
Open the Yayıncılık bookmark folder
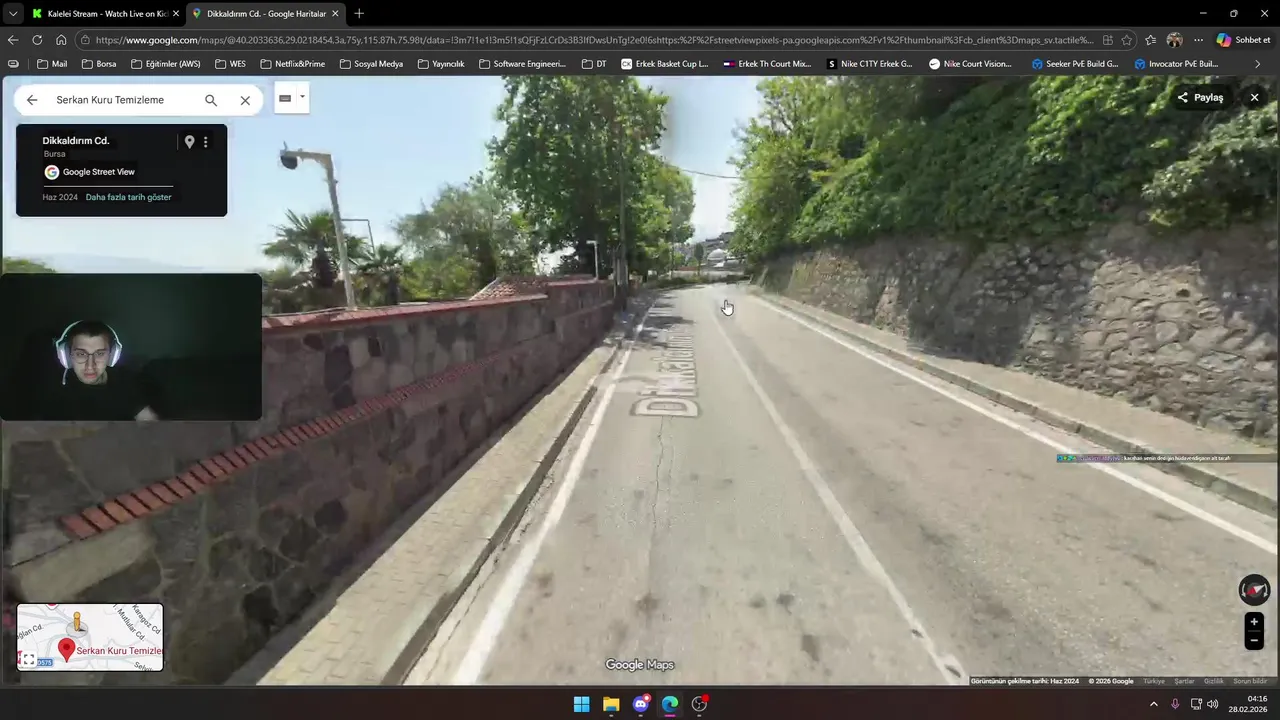(441, 64)
